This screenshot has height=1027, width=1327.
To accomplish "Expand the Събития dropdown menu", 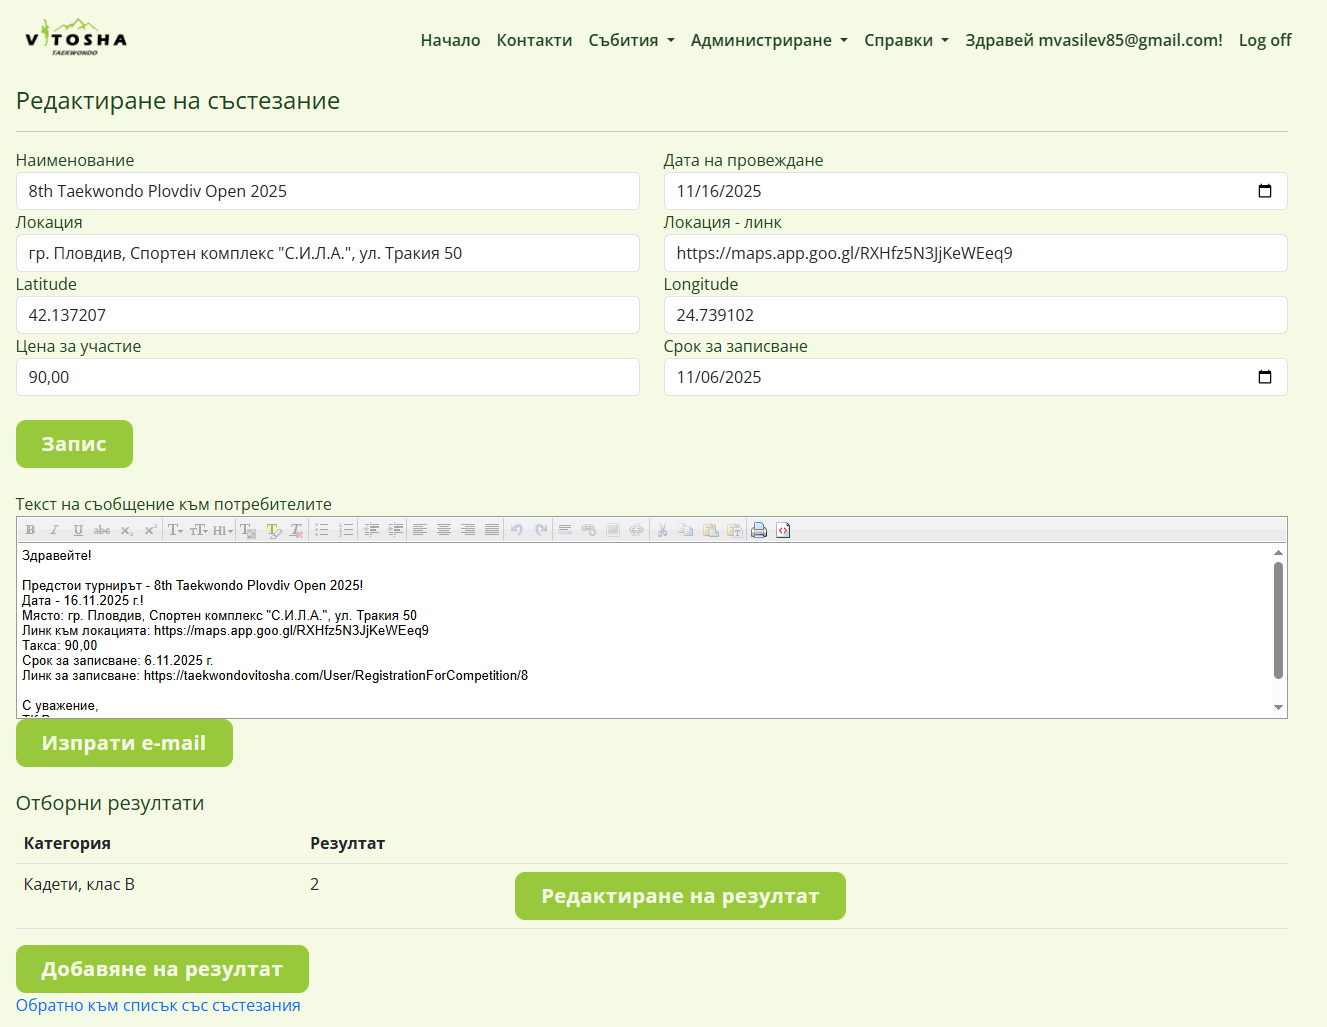I will (631, 40).
